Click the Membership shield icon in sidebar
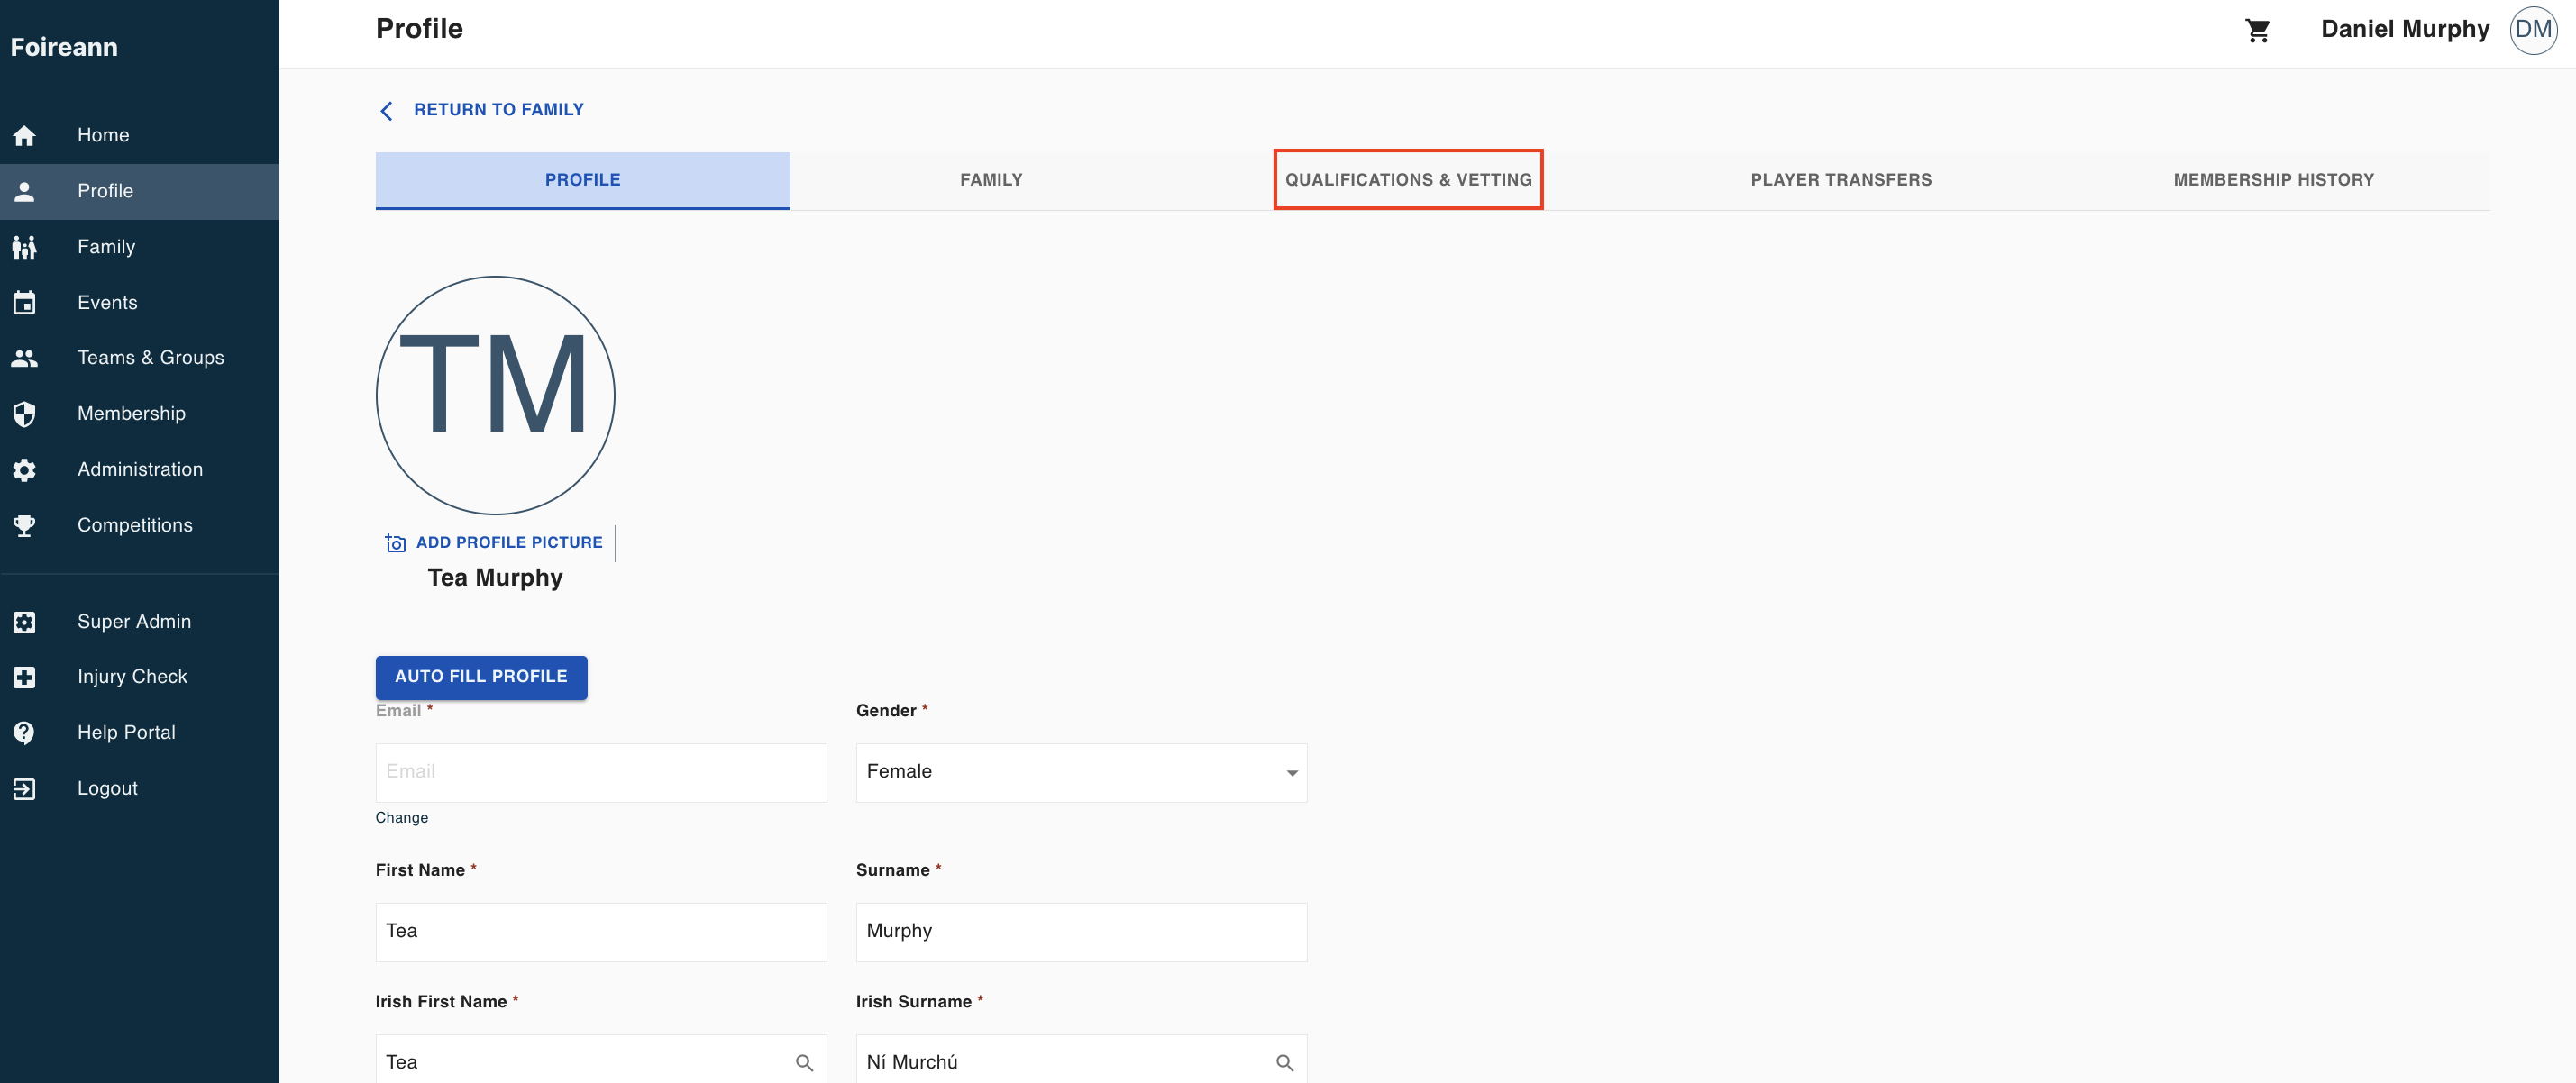Screen dimensions: 2576x1083 25,414
